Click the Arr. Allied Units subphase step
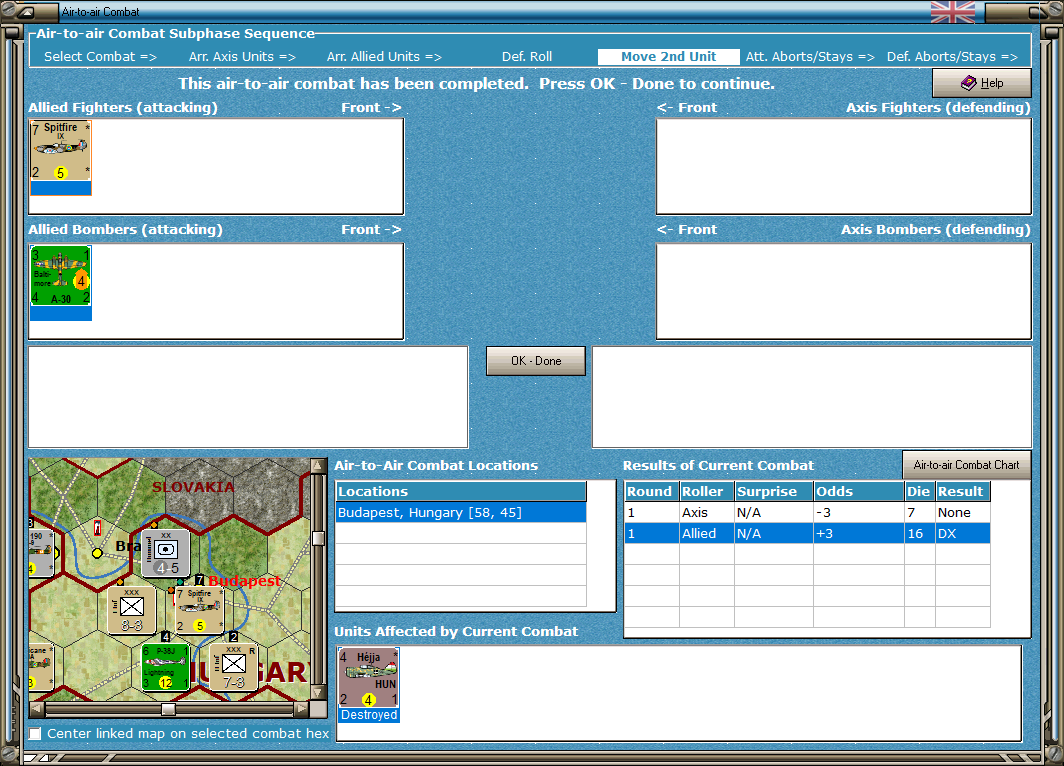This screenshot has width=1064, height=766. pyautogui.click(x=384, y=56)
